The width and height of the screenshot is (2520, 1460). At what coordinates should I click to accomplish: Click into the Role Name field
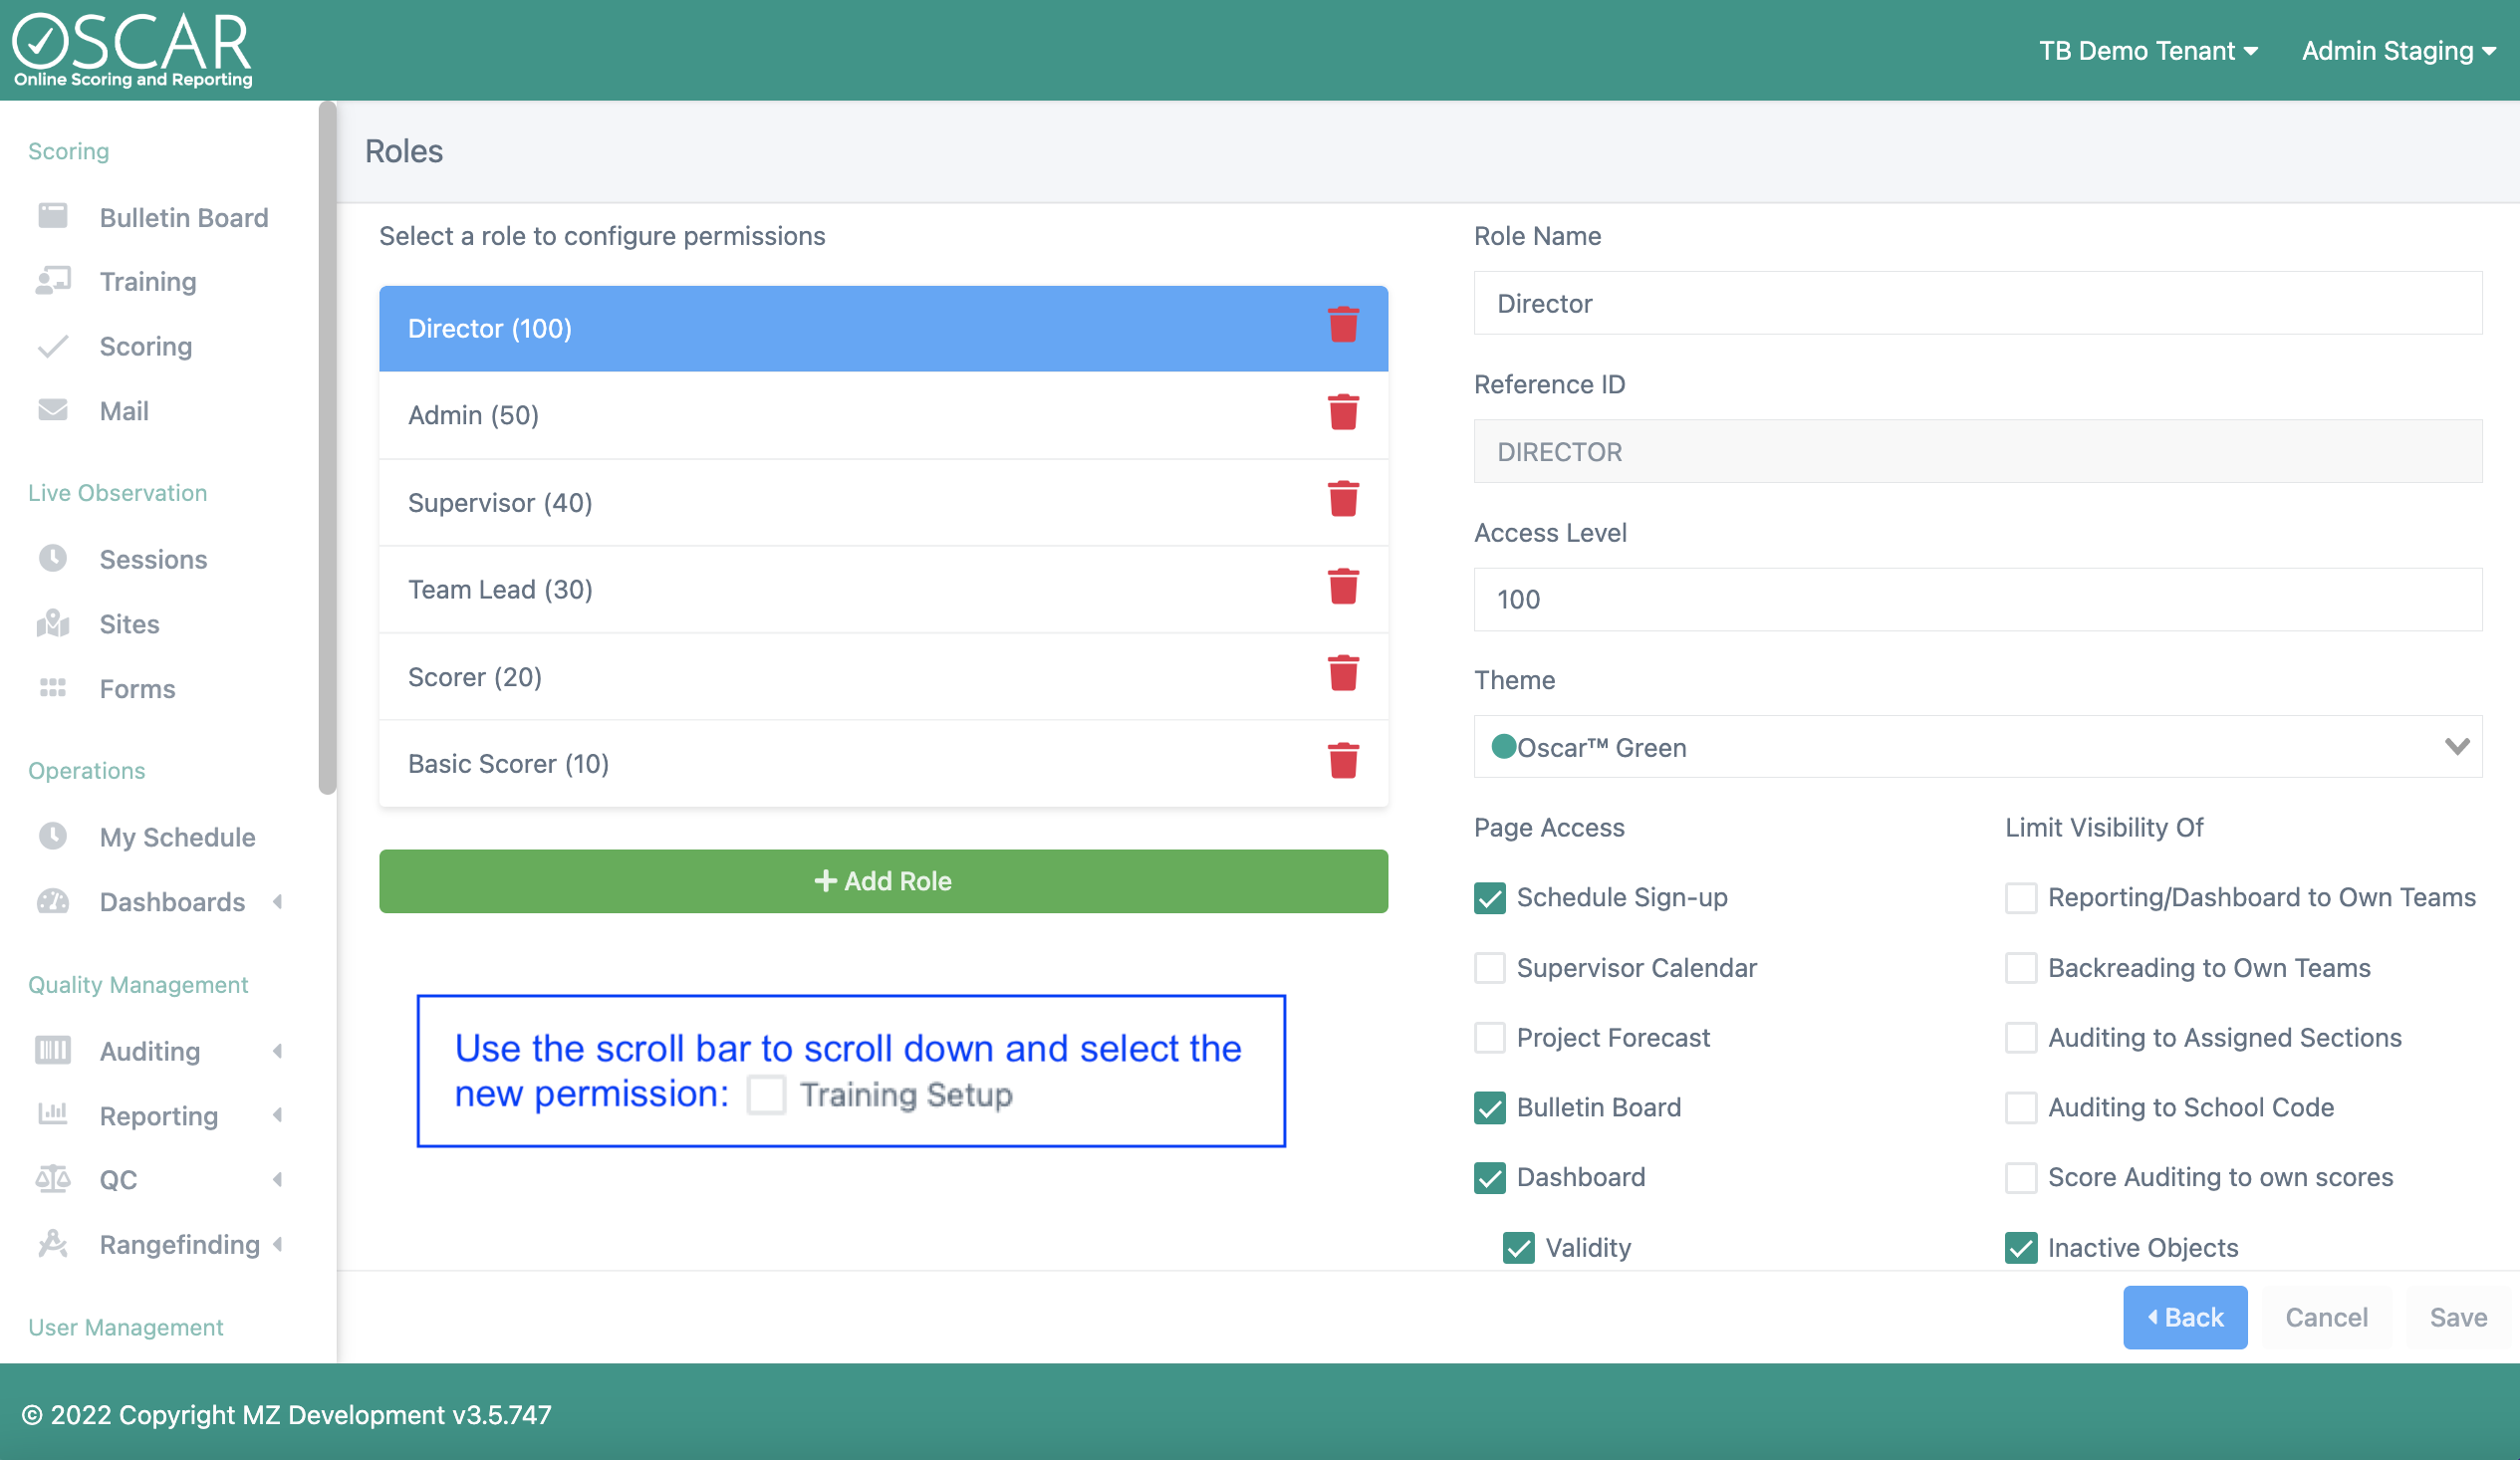[1977, 303]
